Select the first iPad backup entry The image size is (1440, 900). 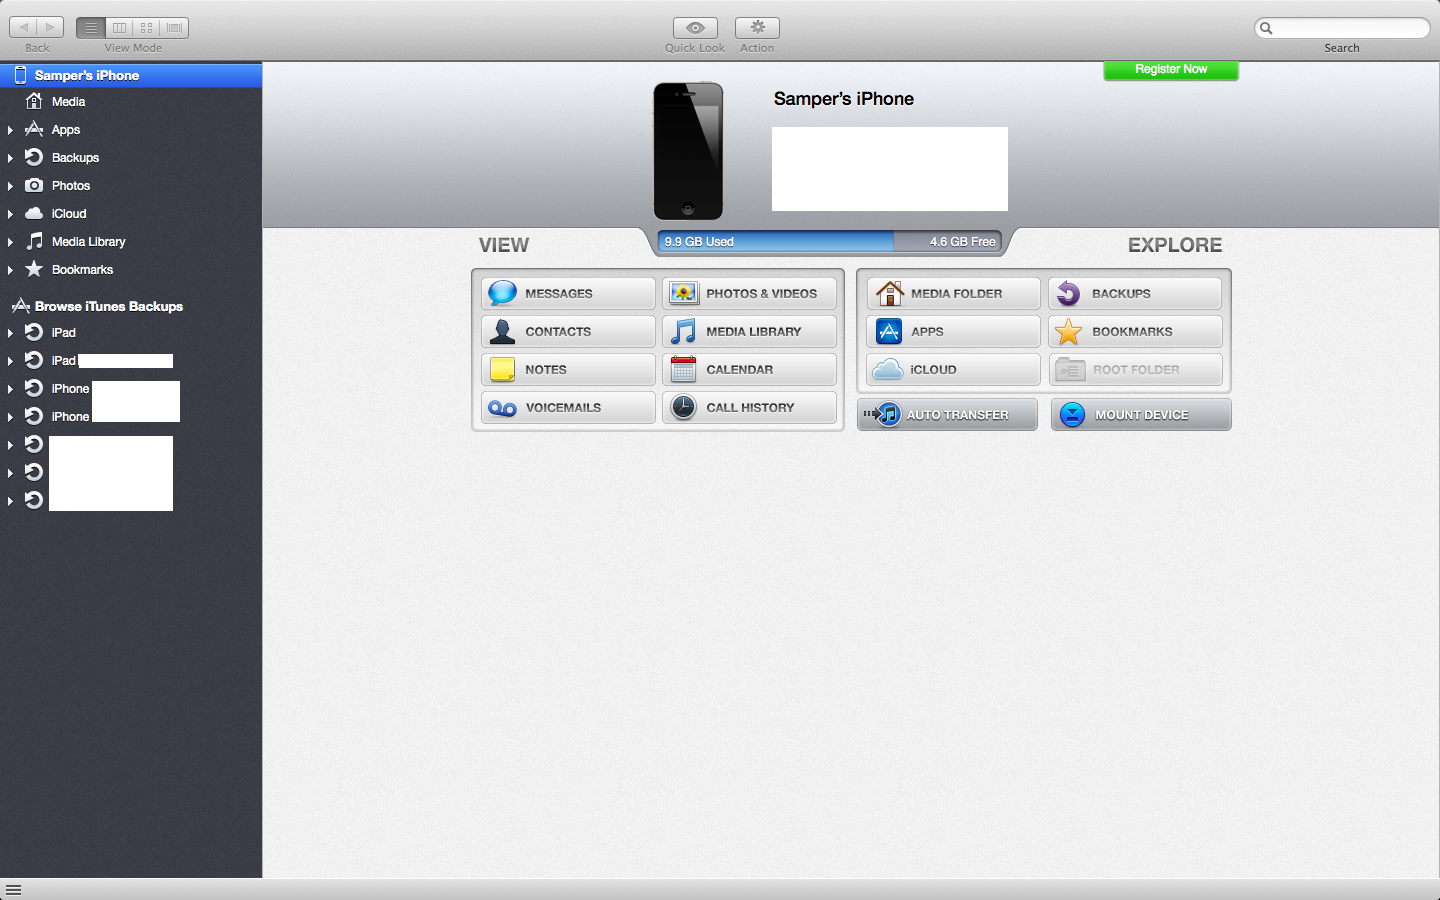(131, 332)
